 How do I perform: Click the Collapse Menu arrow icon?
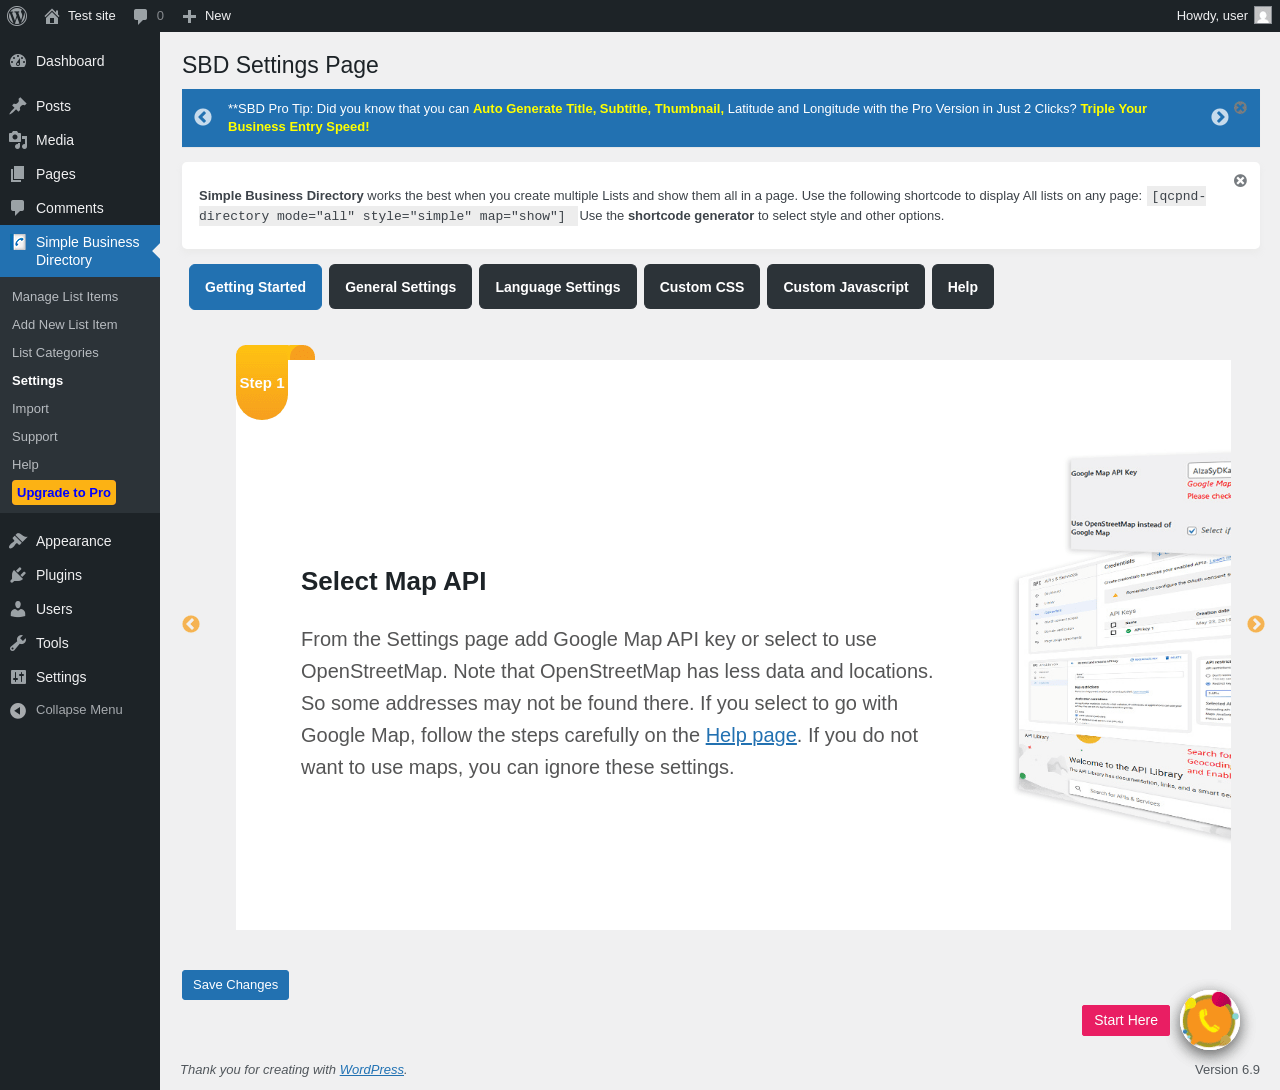point(18,711)
